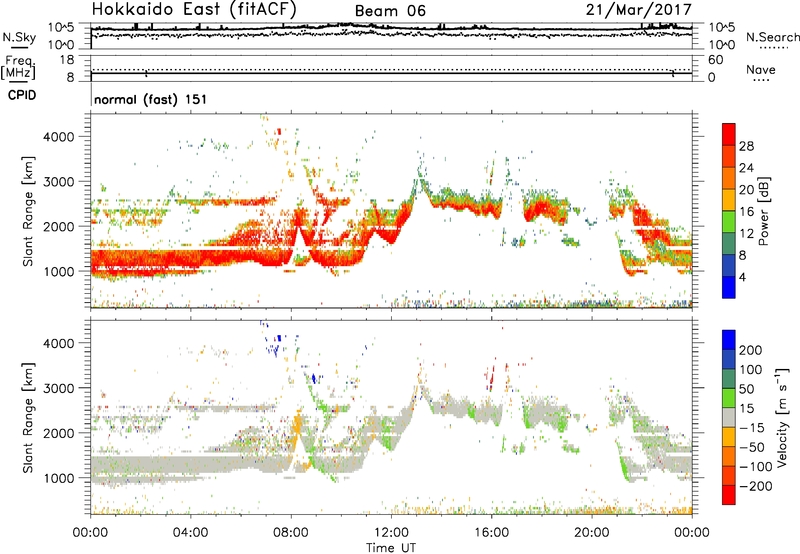
Task: Click the "-200" value on Velocity colorbar
Action: [x=756, y=486]
